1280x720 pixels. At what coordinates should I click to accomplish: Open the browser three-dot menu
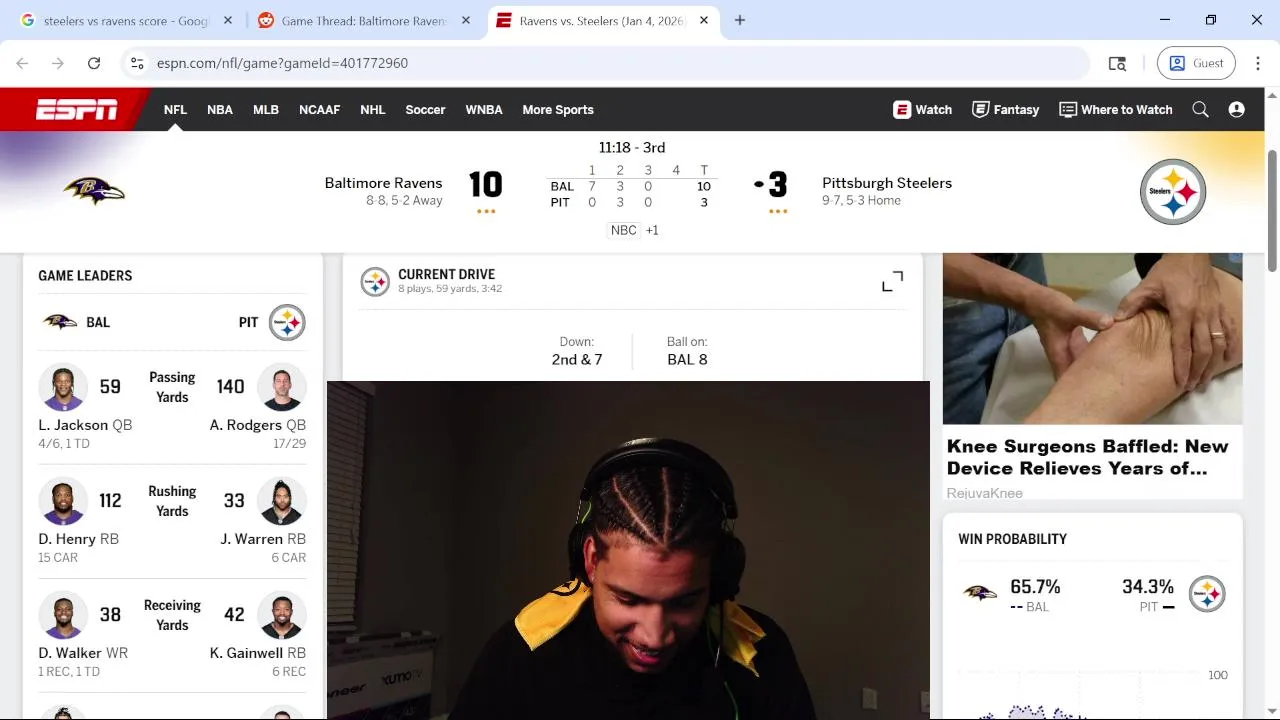pyautogui.click(x=1257, y=63)
